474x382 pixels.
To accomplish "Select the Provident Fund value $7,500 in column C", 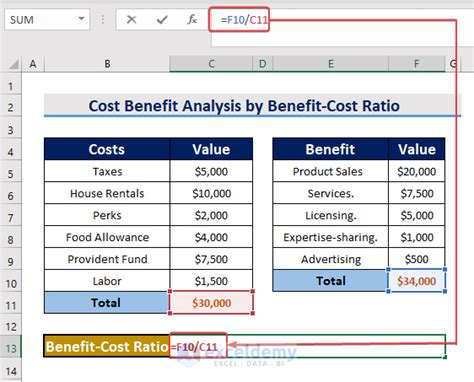I will (x=211, y=259).
